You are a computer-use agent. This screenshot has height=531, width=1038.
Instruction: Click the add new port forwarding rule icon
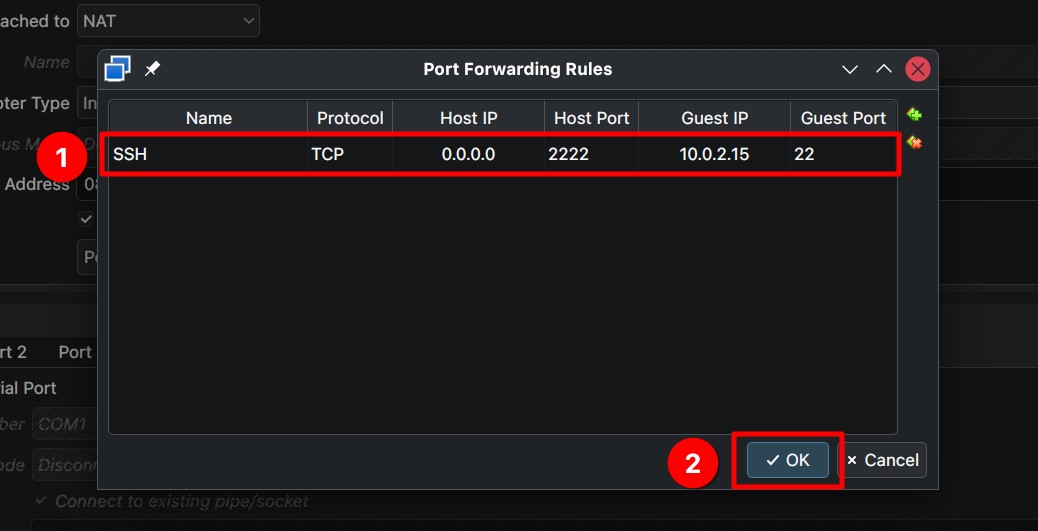pos(914,115)
